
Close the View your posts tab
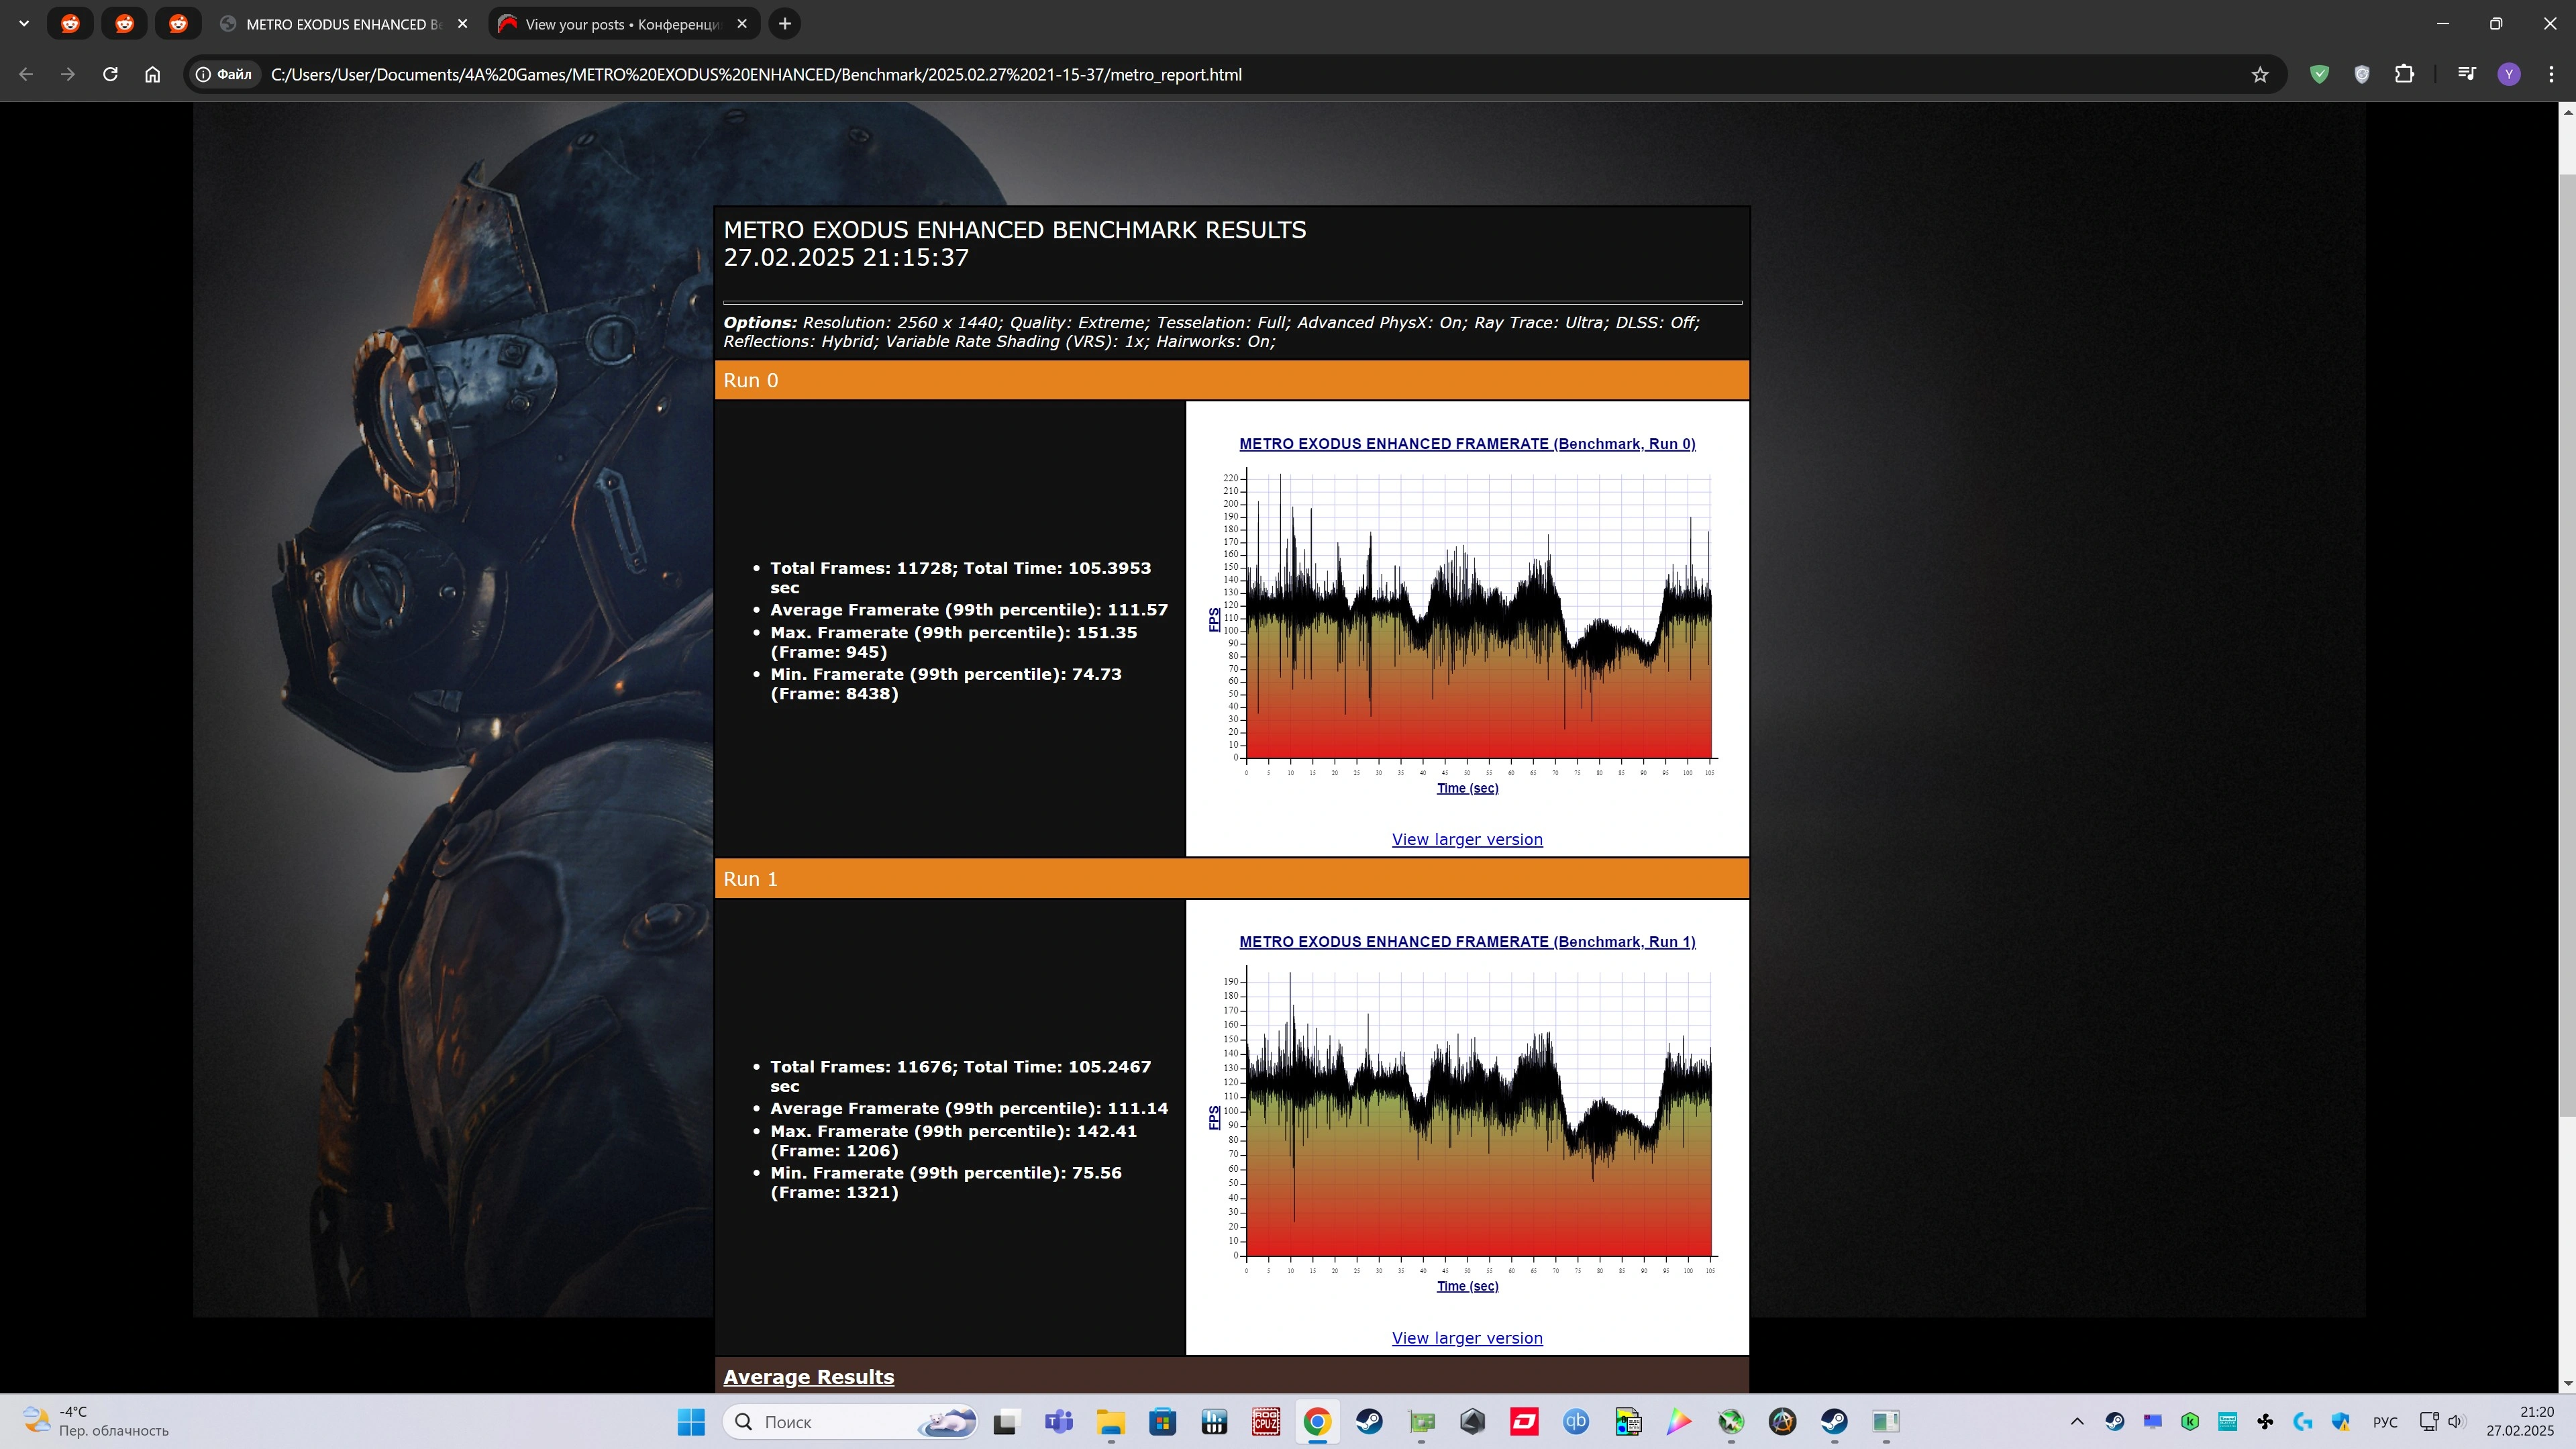(x=741, y=24)
